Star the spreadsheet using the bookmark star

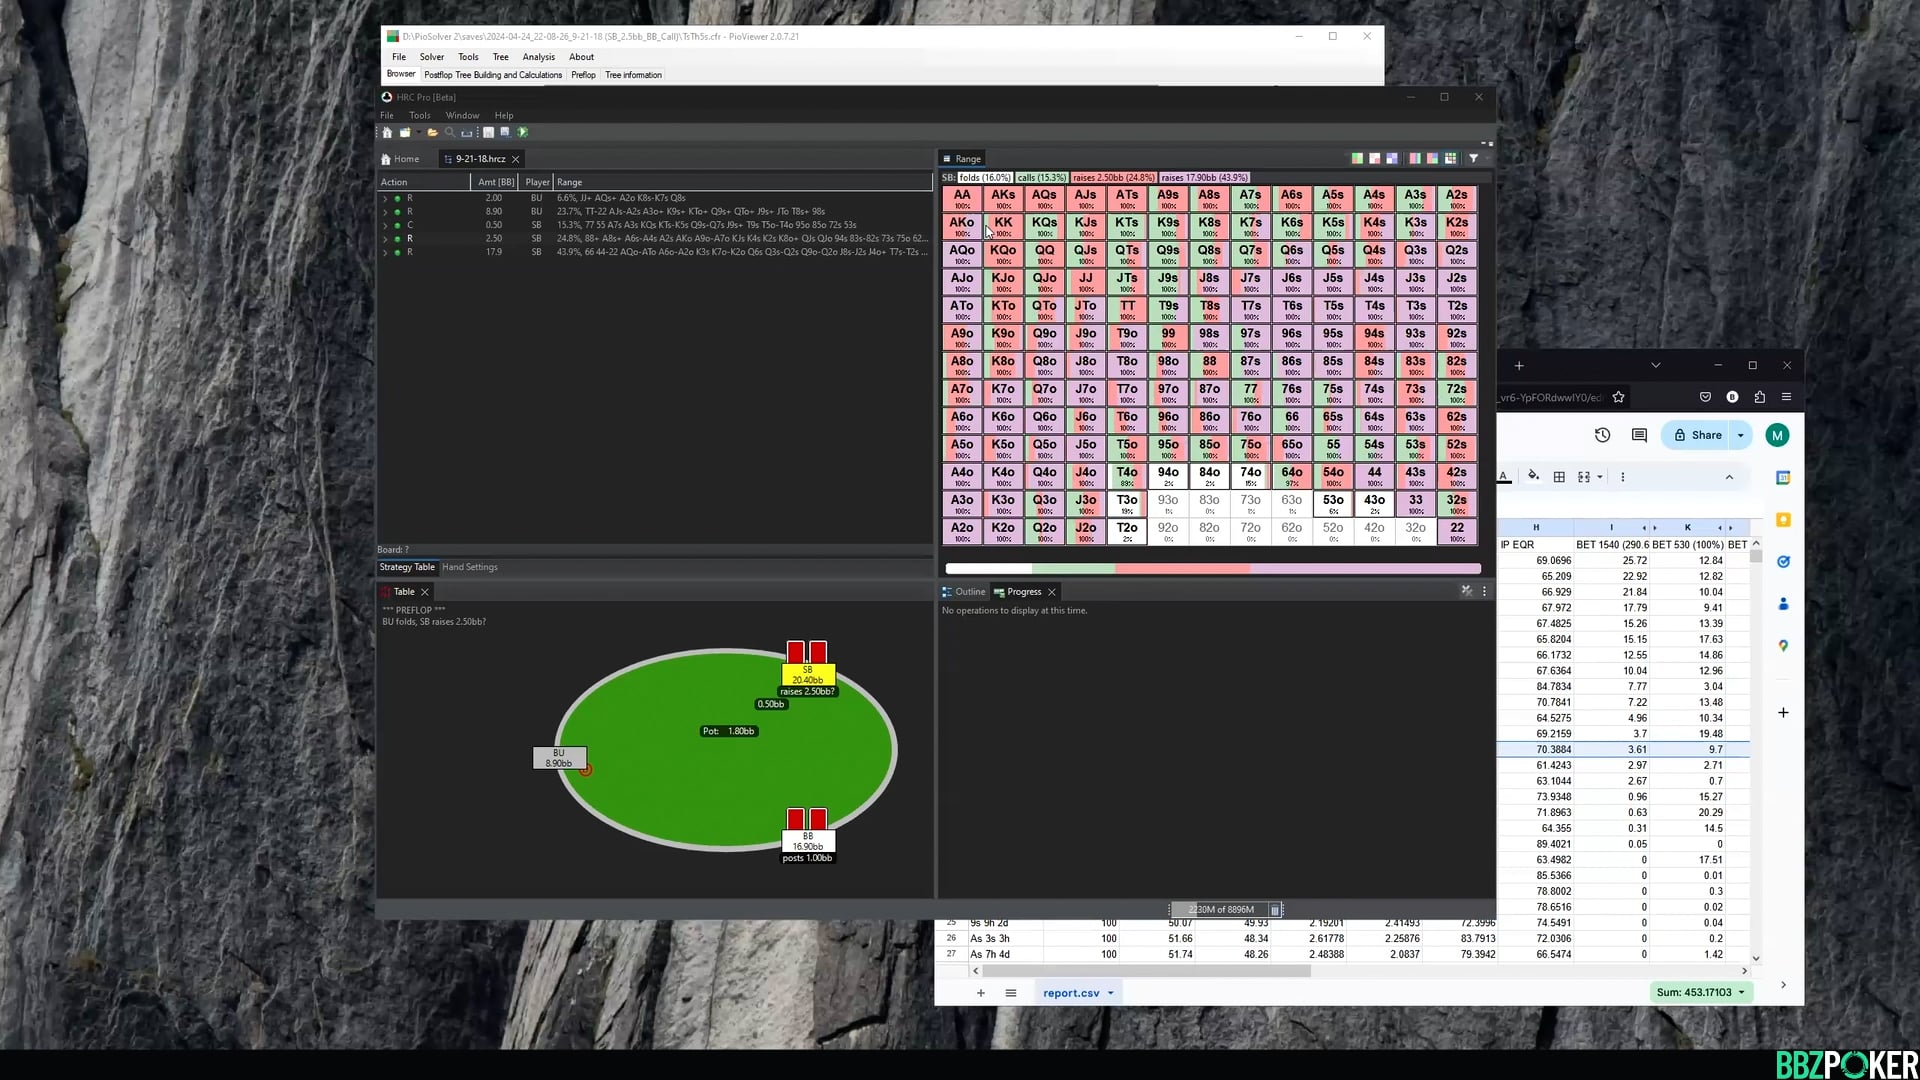pos(1619,397)
